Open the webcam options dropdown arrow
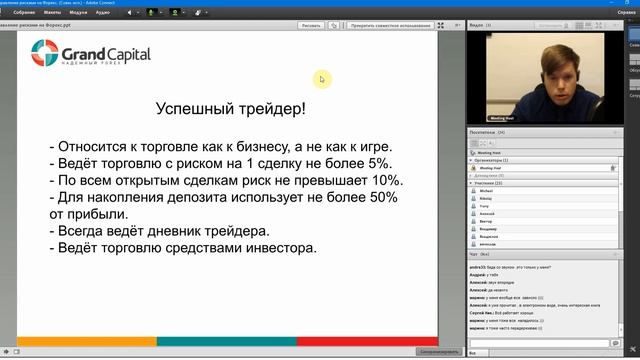The height and width of the screenshot is (360, 640). pos(184,13)
